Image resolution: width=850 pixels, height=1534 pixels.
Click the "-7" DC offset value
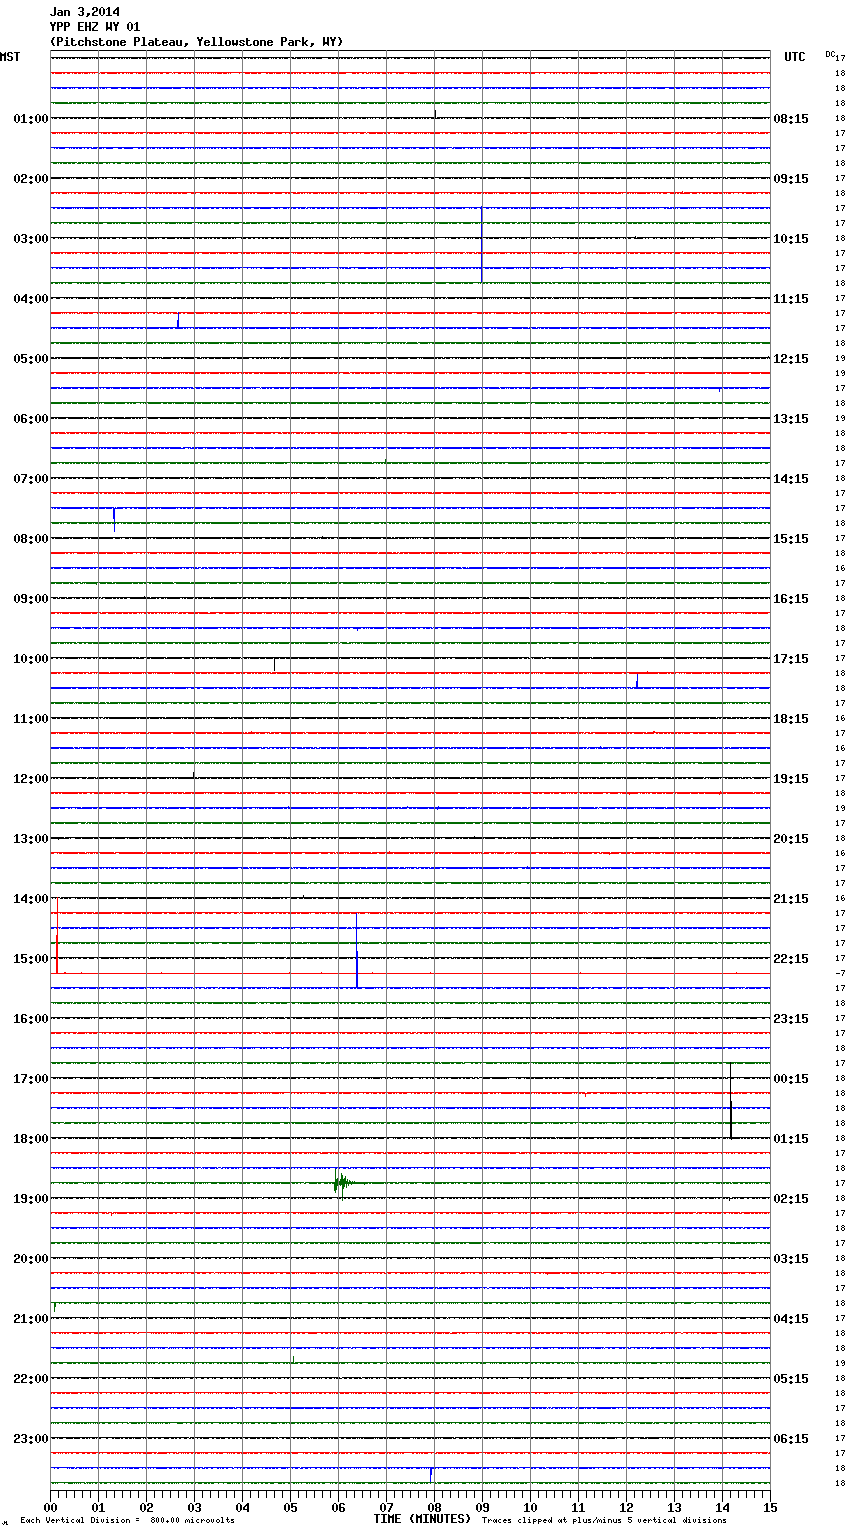(x=840, y=973)
